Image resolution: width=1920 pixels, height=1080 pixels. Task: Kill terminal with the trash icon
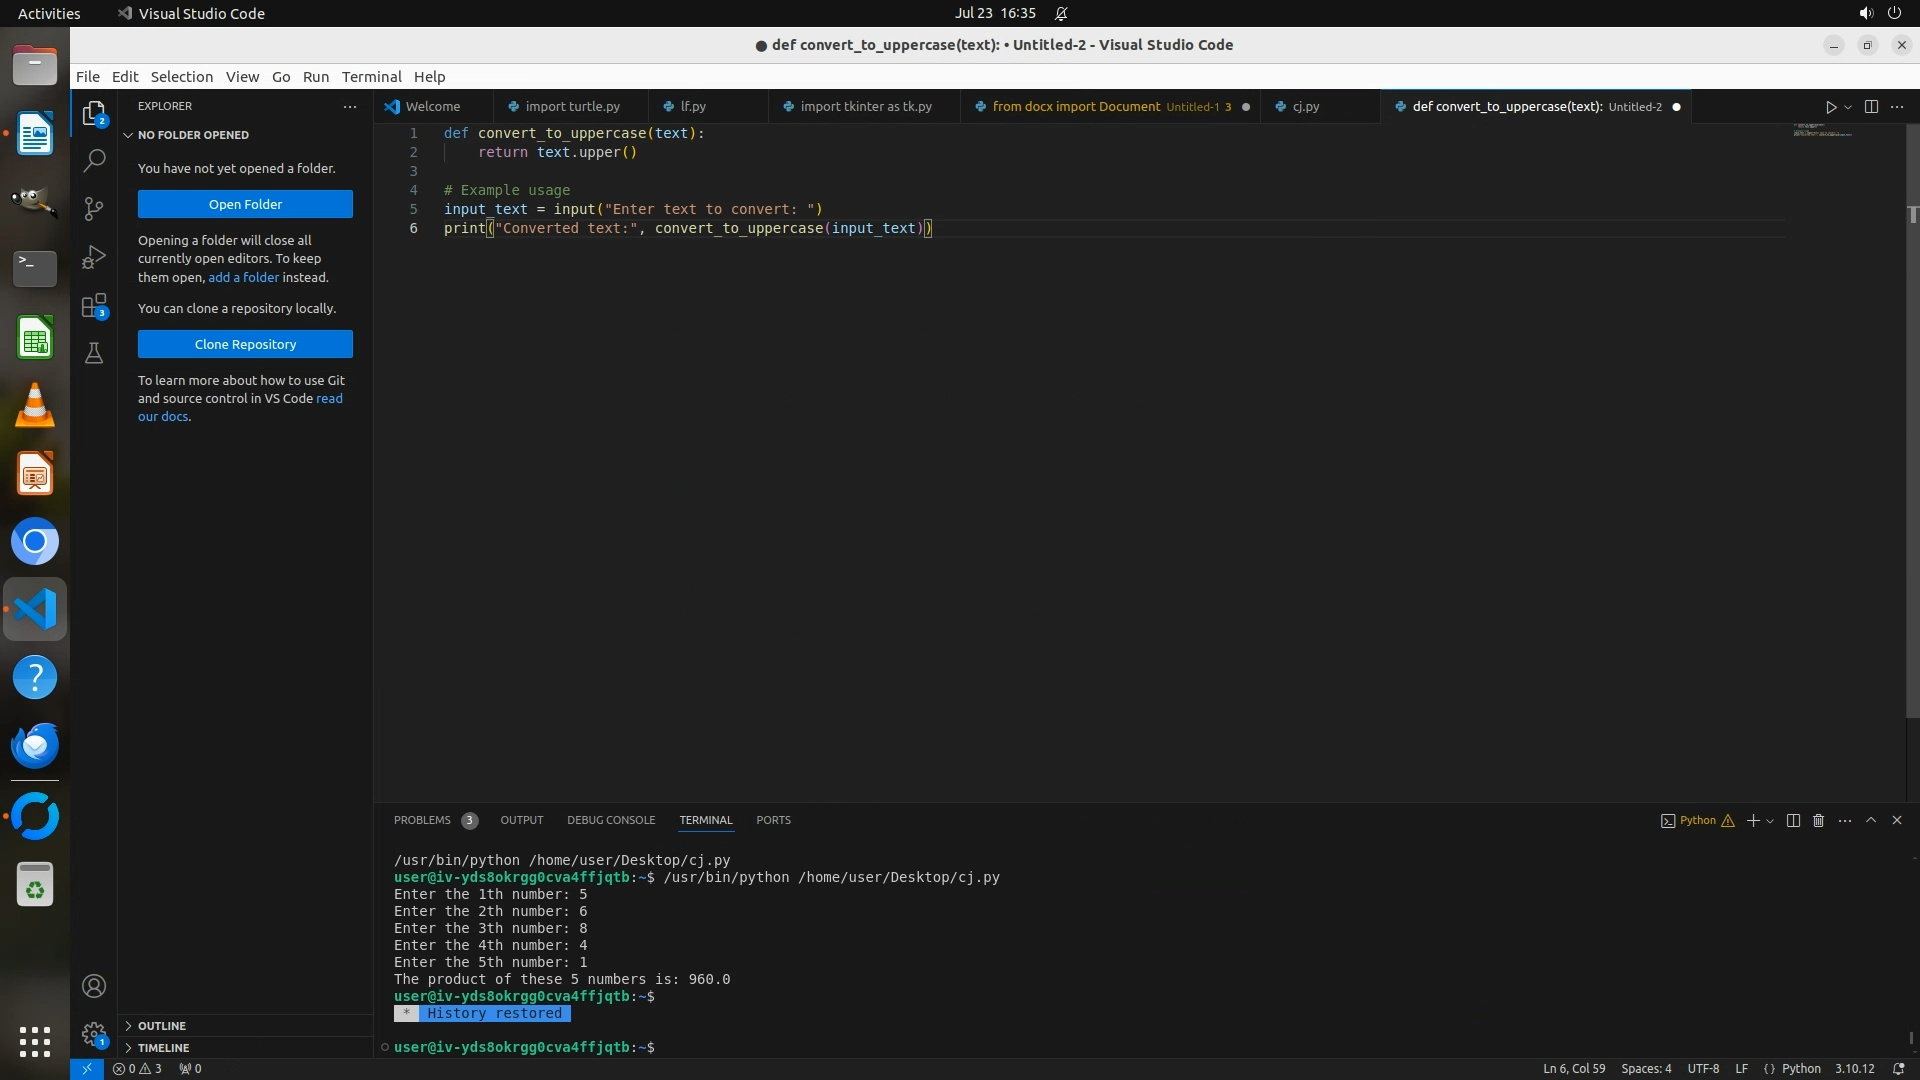1818,820
